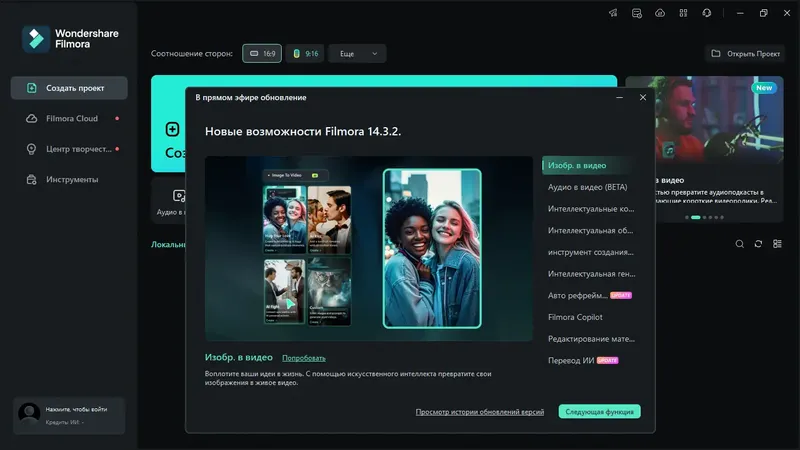Click the feature preview image in dialog
The height and width of the screenshot is (450, 800).
tap(369, 248)
